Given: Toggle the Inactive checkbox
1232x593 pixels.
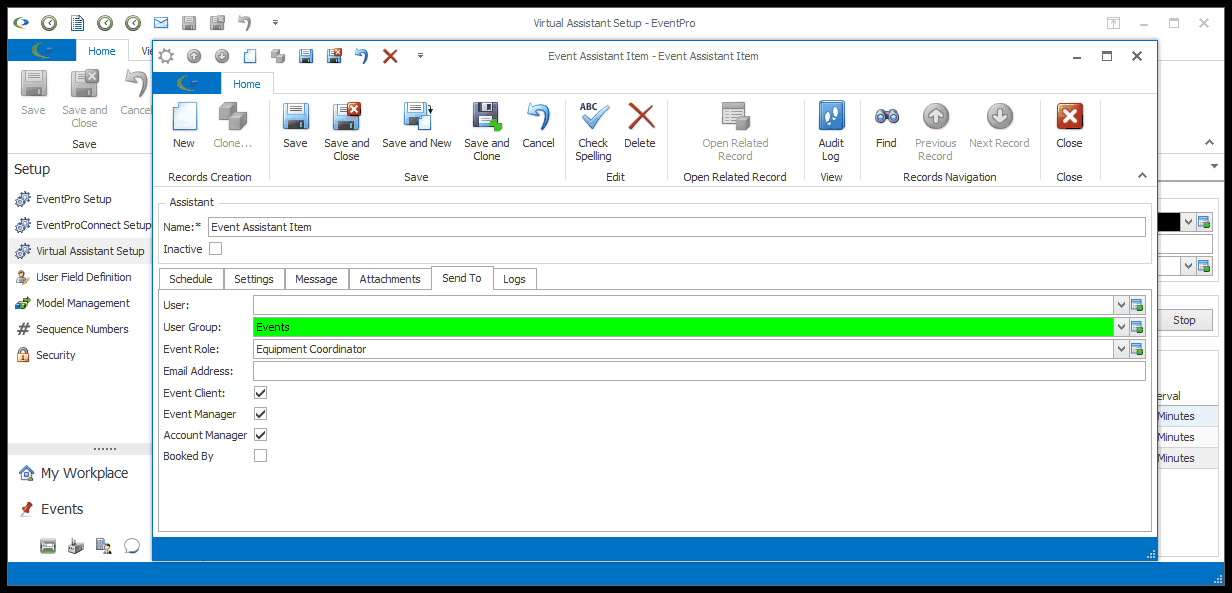Looking at the screenshot, I should [215, 249].
